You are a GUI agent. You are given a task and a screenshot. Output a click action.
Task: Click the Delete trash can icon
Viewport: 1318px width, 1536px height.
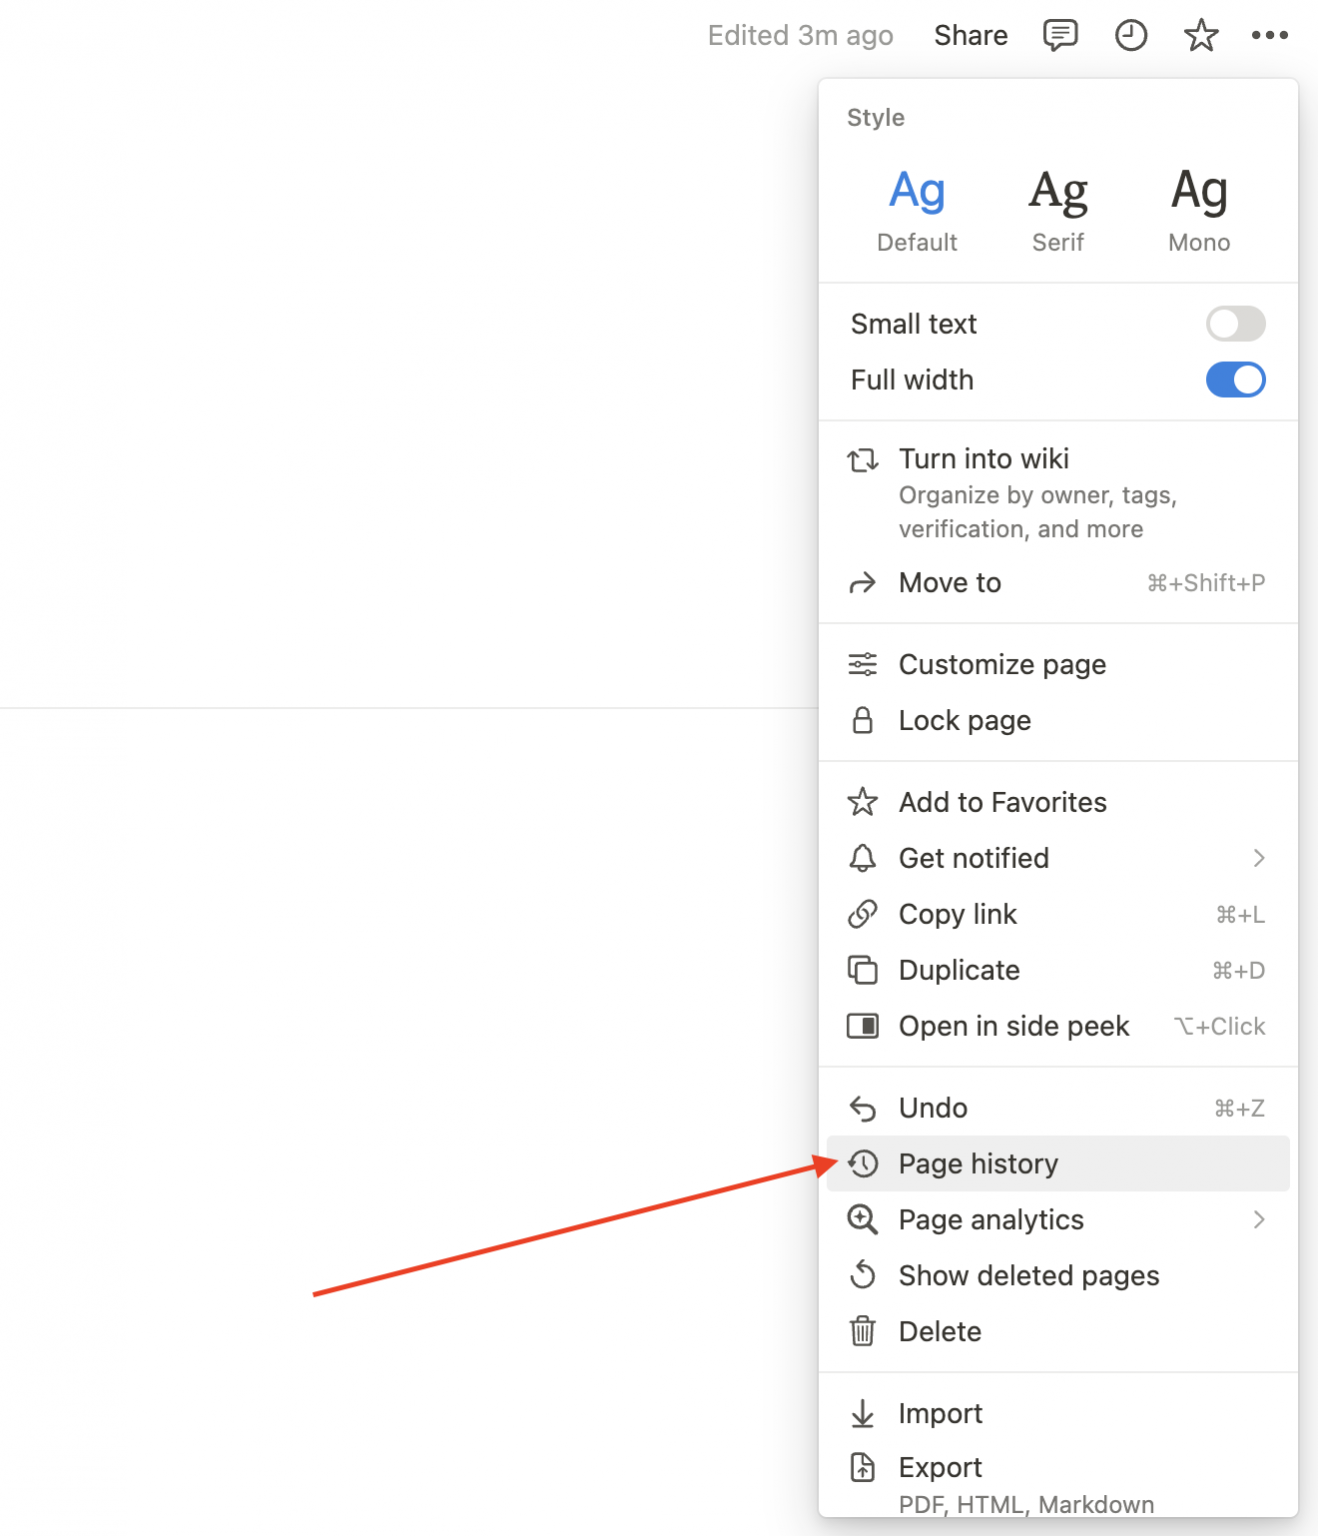point(863,1331)
